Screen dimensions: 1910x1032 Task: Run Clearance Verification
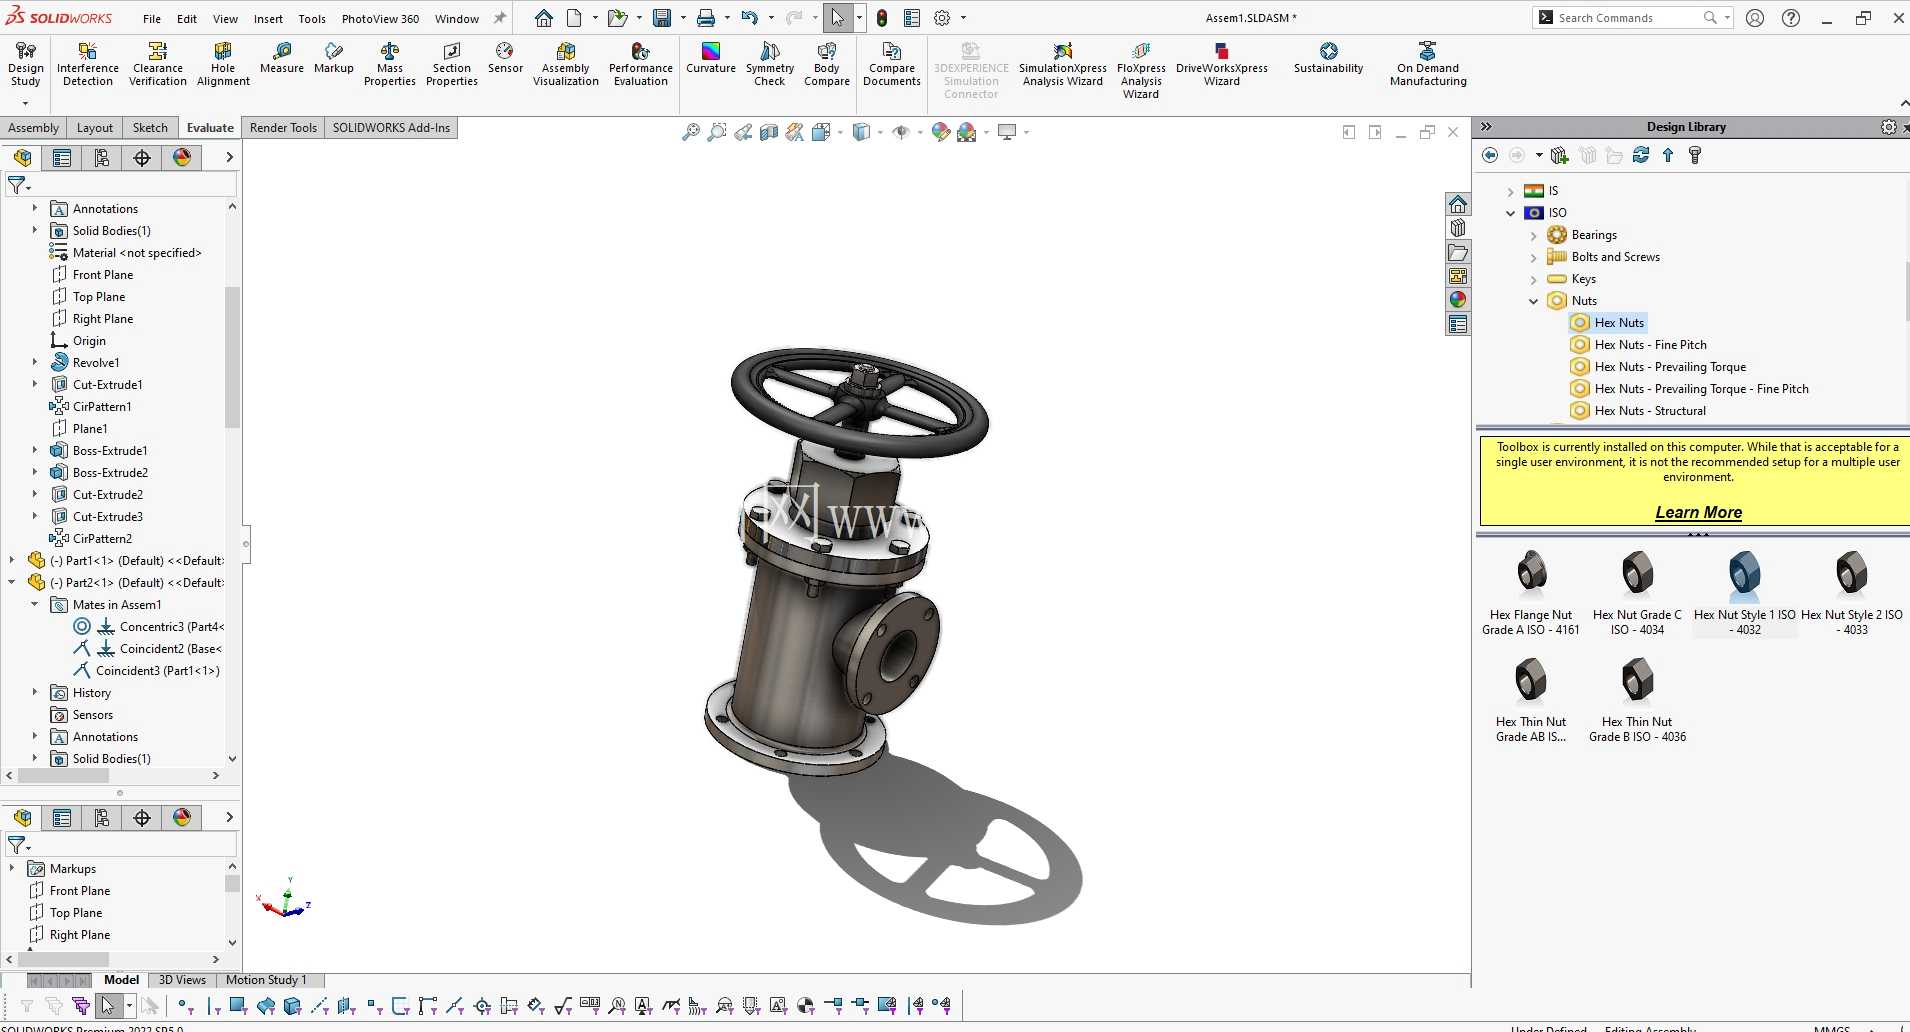(158, 64)
